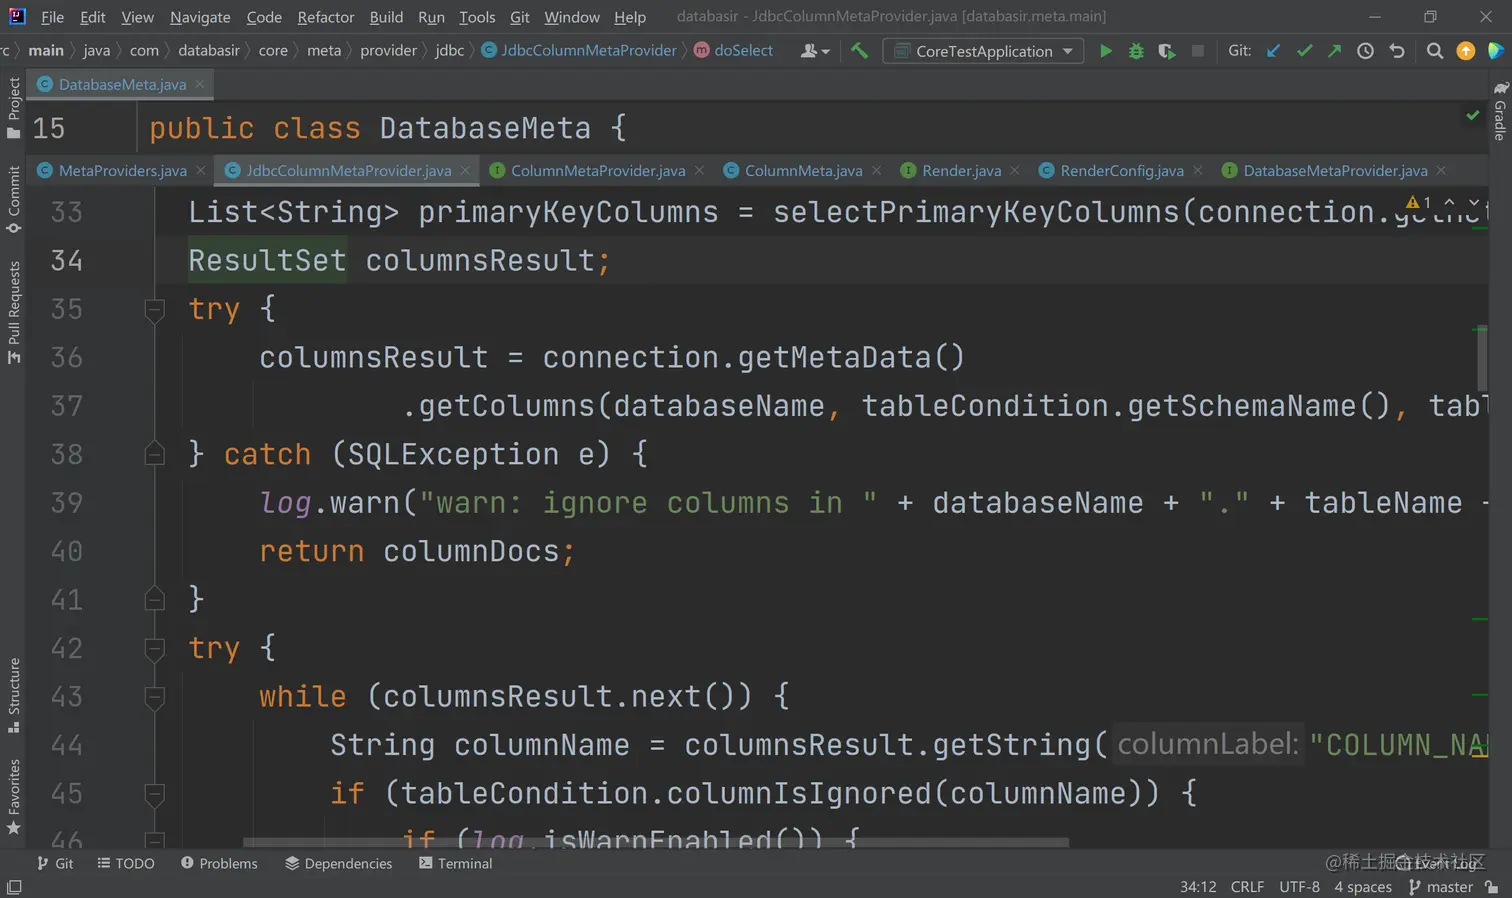Open the Window menu

click(572, 17)
